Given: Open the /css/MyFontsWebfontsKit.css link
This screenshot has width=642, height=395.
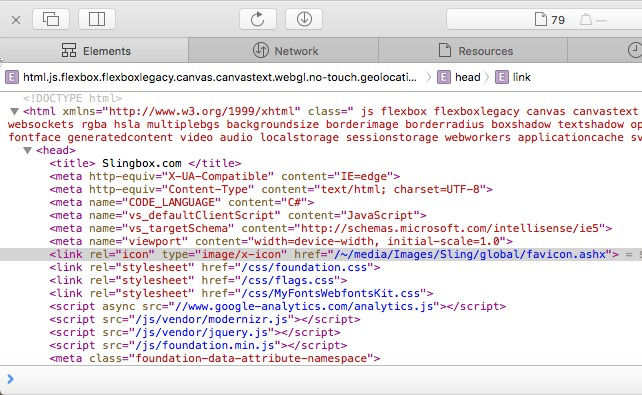Looking at the screenshot, I should tap(331, 293).
